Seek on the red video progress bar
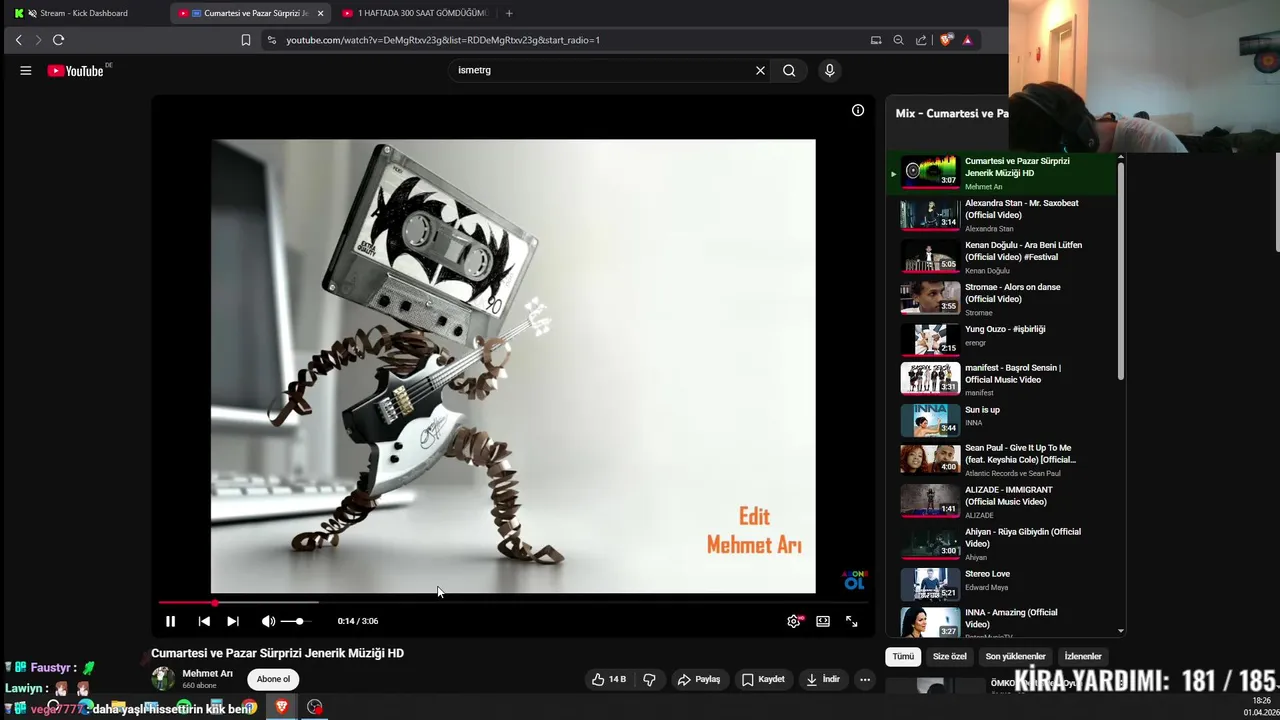The height and width of the screenshot is (720, 1280). pos(513,602)
